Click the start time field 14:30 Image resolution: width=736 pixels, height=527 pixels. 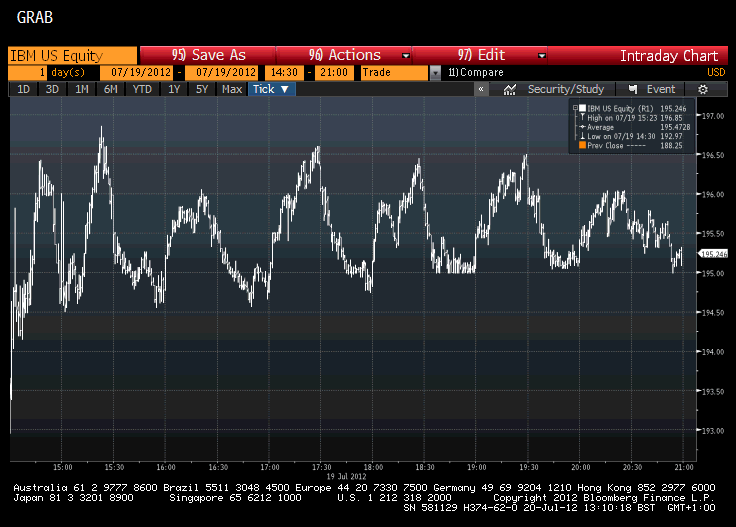[284, 73]
